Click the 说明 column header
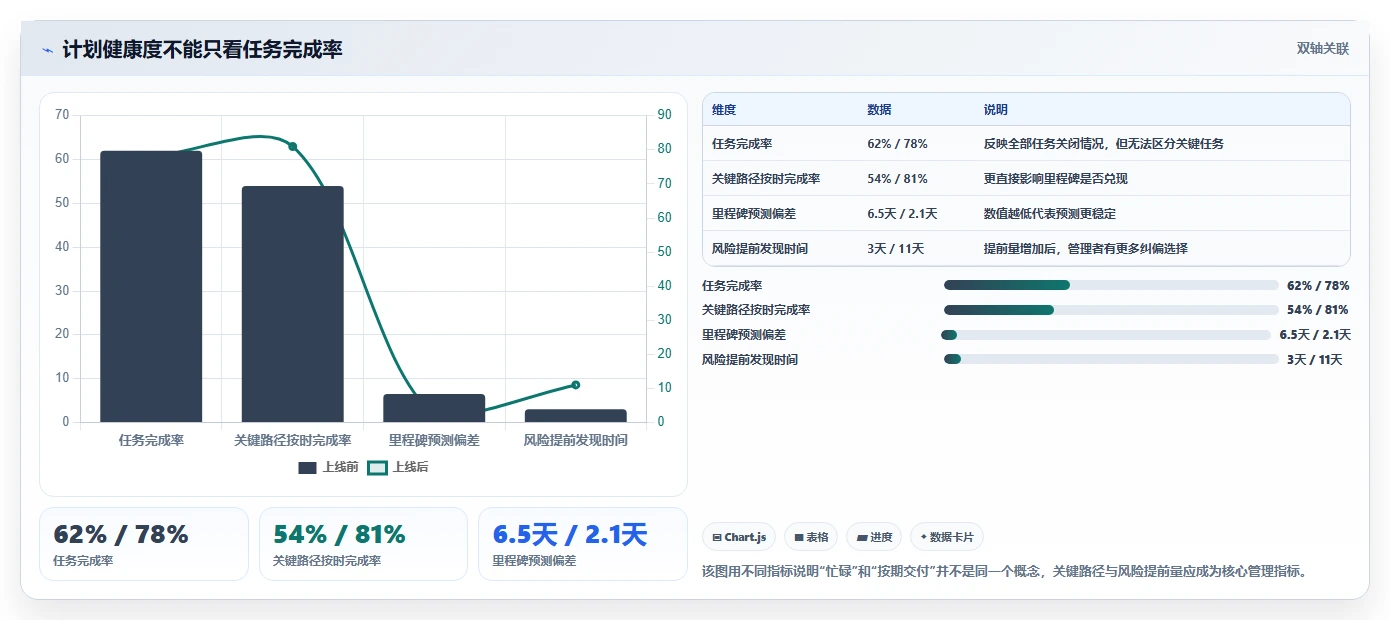1390x620 pixels. tap(996, 110)
